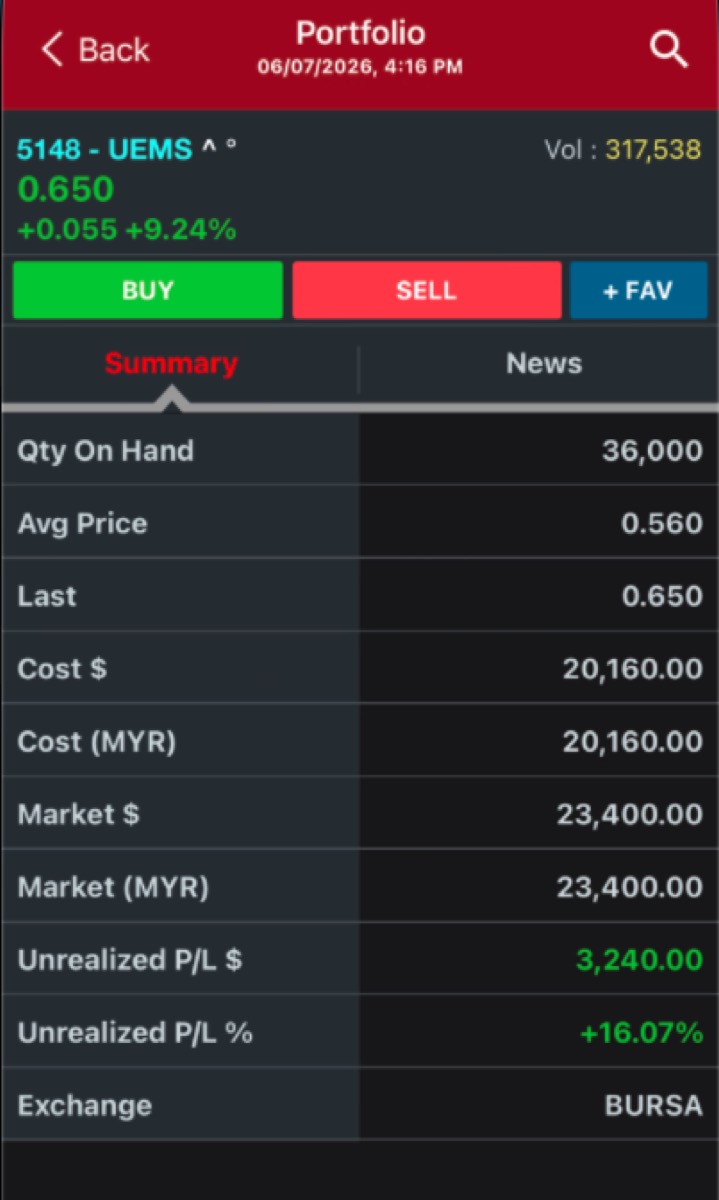Screen dimensions: 719x1200
Task: Add stock with + FAV button
Action: pyautogui.click(x=638, y=291)
